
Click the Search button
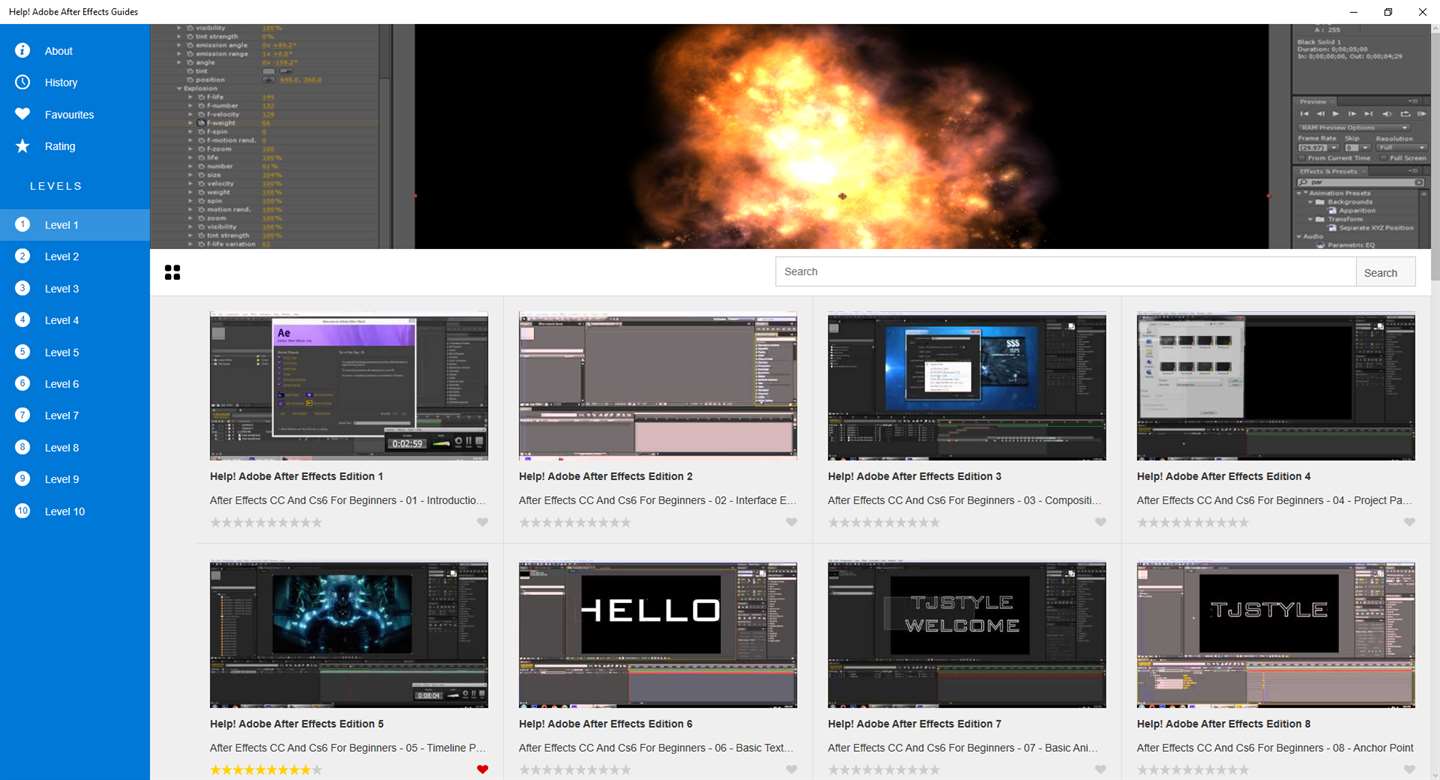(1386, 272)
